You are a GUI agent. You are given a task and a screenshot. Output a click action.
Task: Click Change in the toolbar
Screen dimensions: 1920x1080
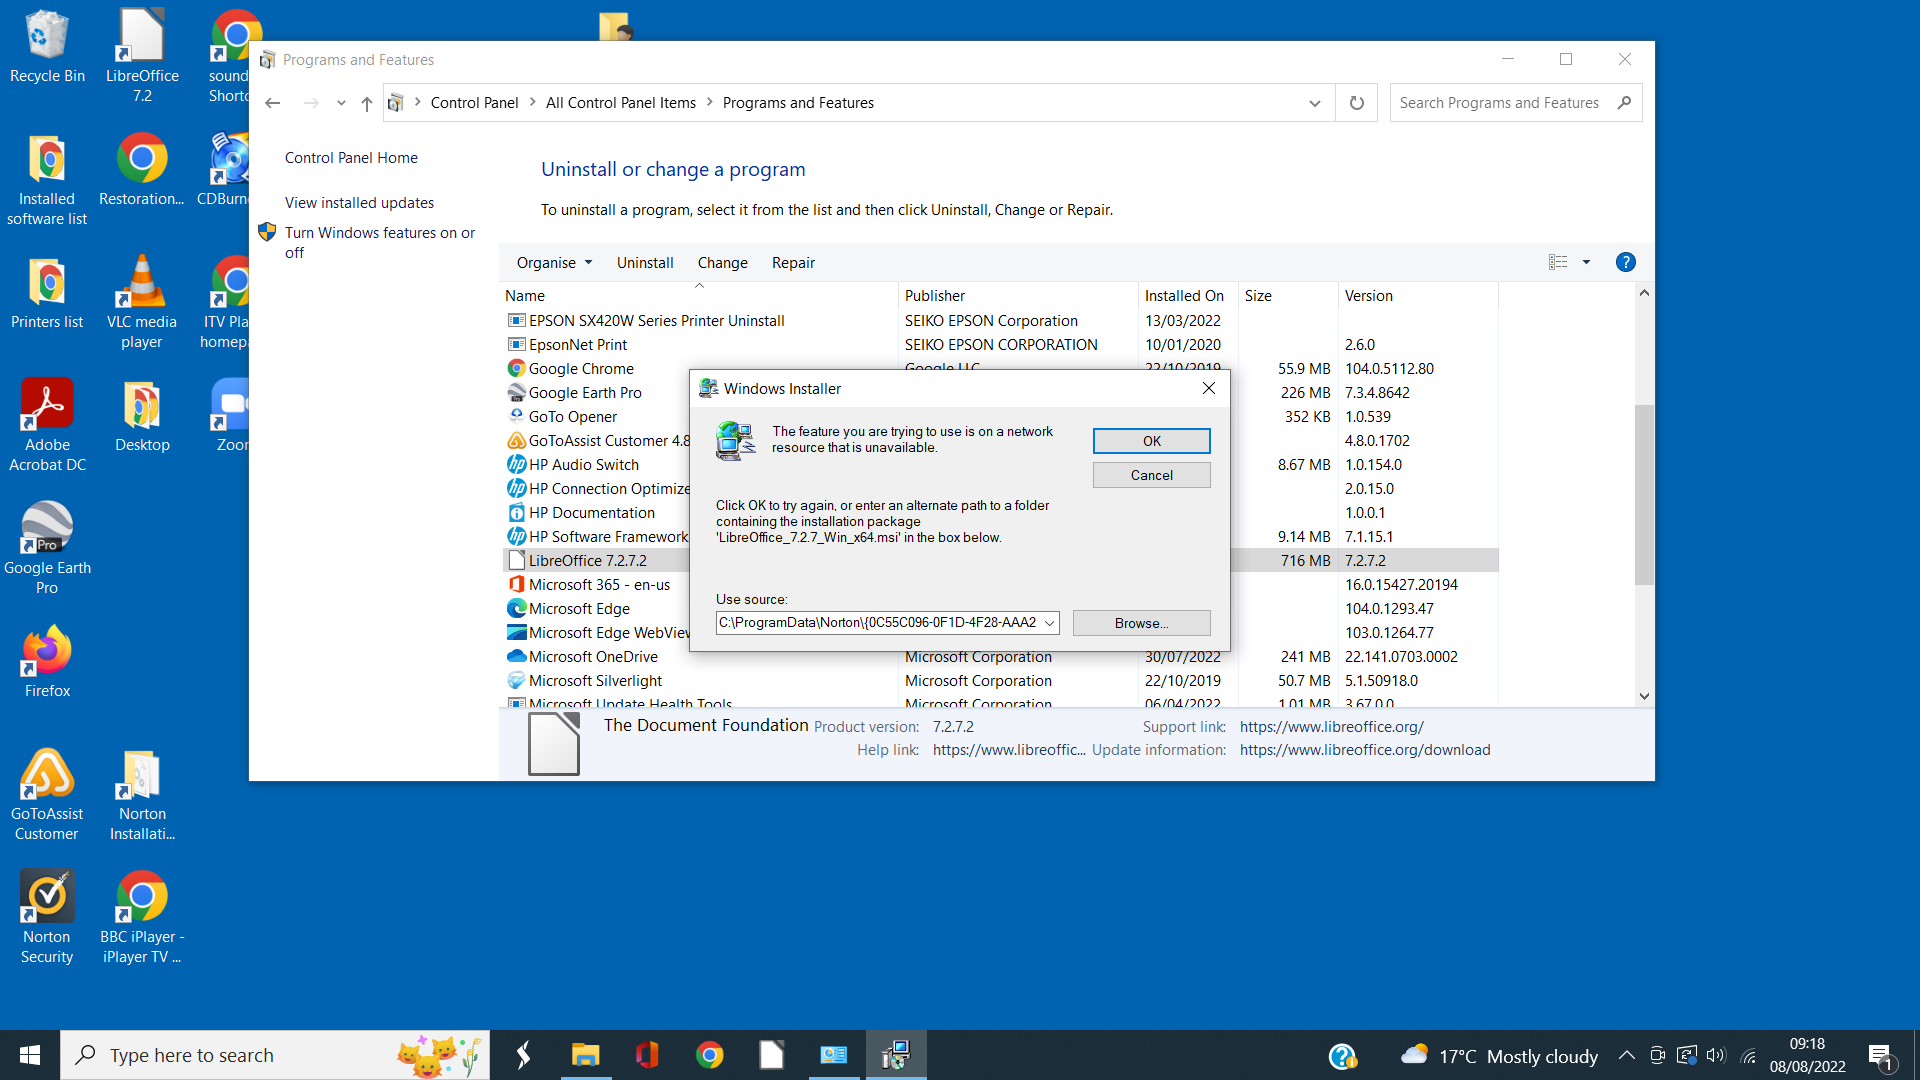coord(723,263)
